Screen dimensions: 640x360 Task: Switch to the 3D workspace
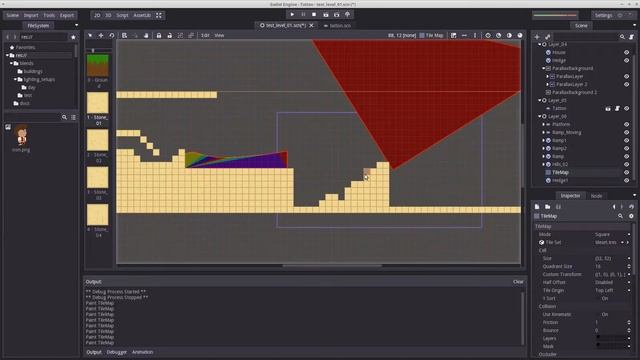coord(108,15)
